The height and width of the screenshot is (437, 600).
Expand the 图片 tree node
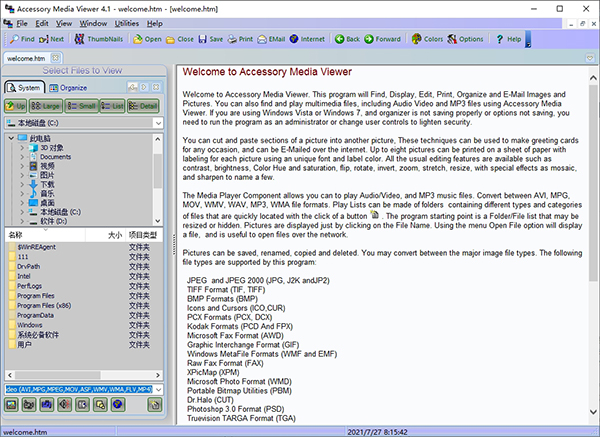(22, 175)
